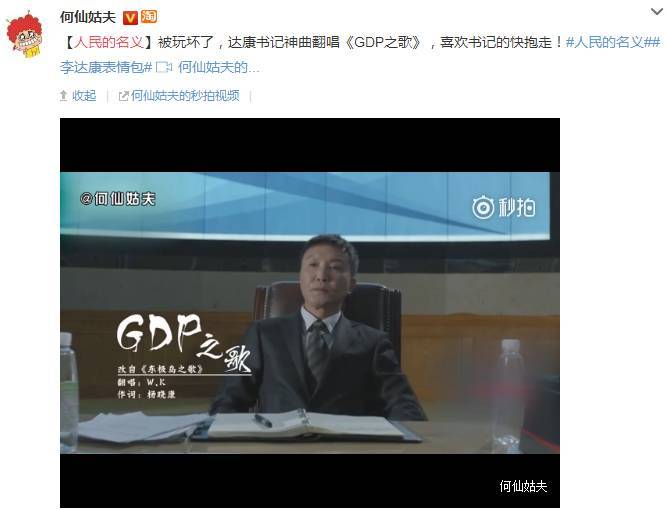Open the 人民的名义 red bracketed topic

pos(109,42)
